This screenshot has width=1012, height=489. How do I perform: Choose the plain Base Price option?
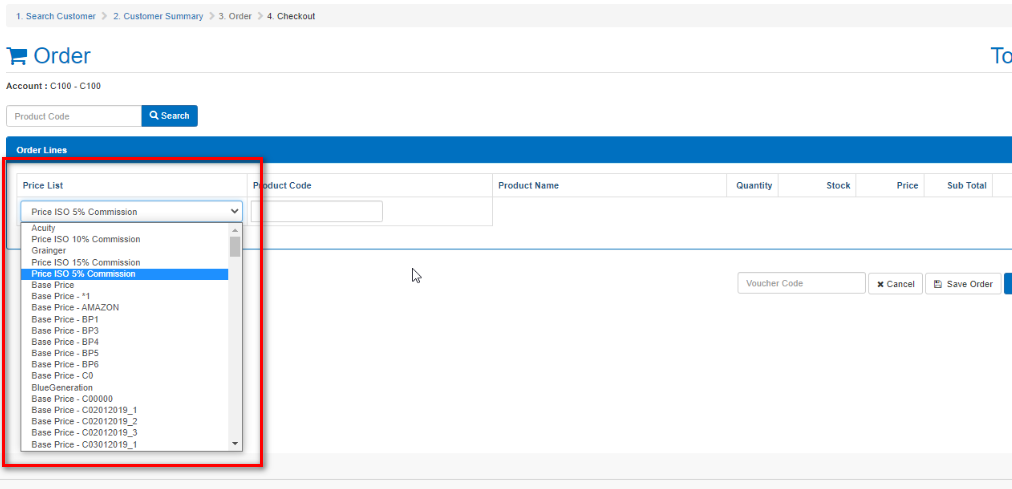(125, 285)
